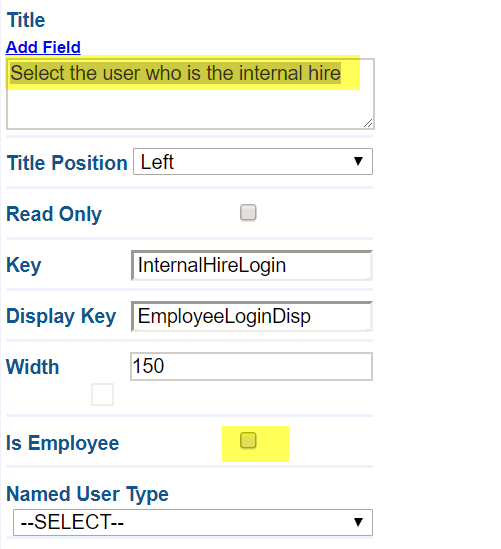Click the Key field containing InternalHireLogin
This screenshot has height=549, width=501.
tap(252, 265)
